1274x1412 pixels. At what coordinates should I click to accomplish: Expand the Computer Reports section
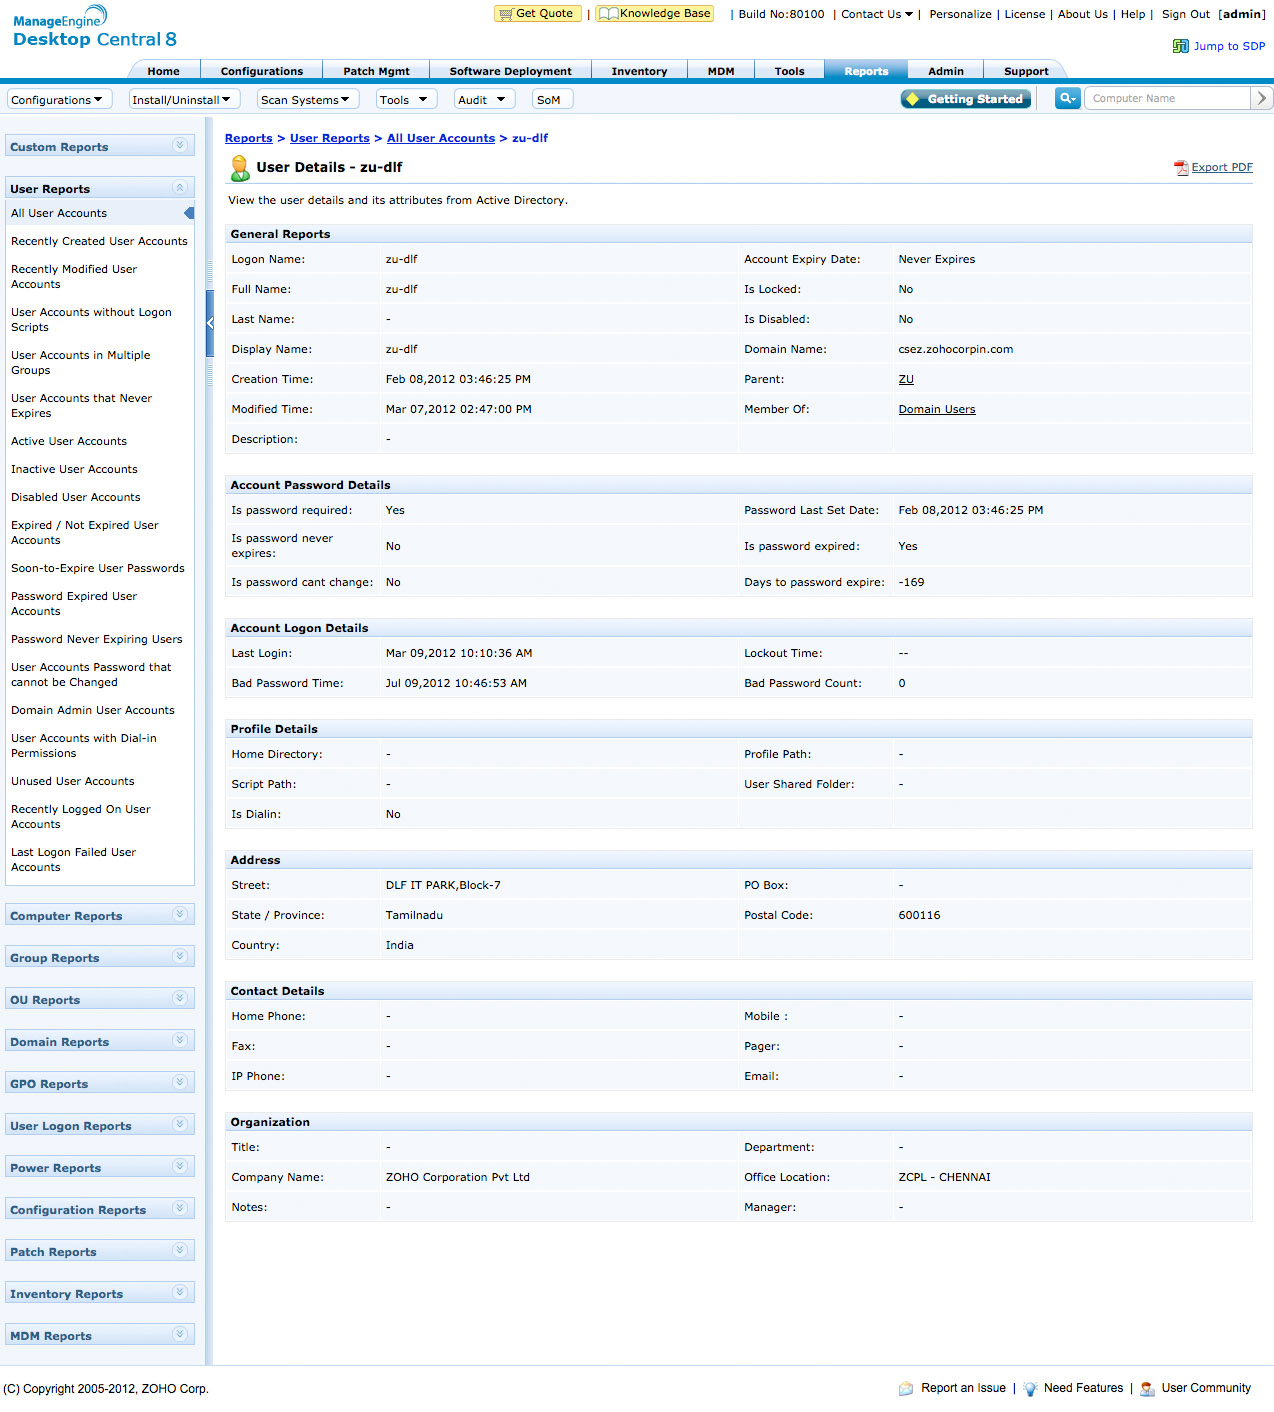pos(180,914)
